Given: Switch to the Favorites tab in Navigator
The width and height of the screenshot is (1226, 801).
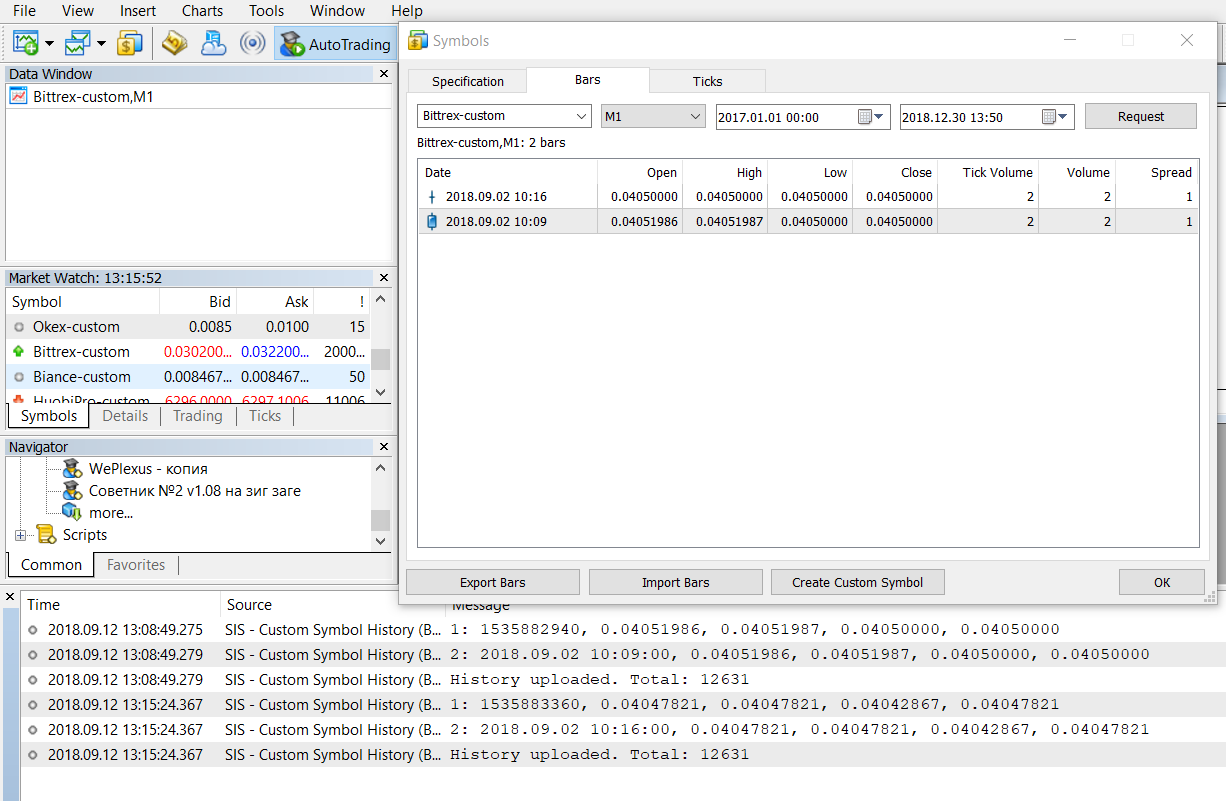Looking at the screenshot, I should point(136,565).
